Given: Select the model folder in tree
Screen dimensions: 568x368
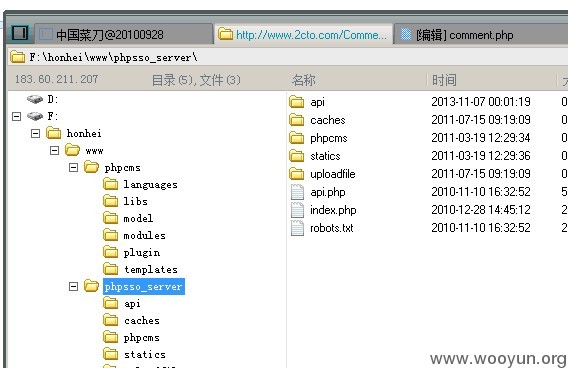Looking at the screenshot, I should click(x=138, y=218).
